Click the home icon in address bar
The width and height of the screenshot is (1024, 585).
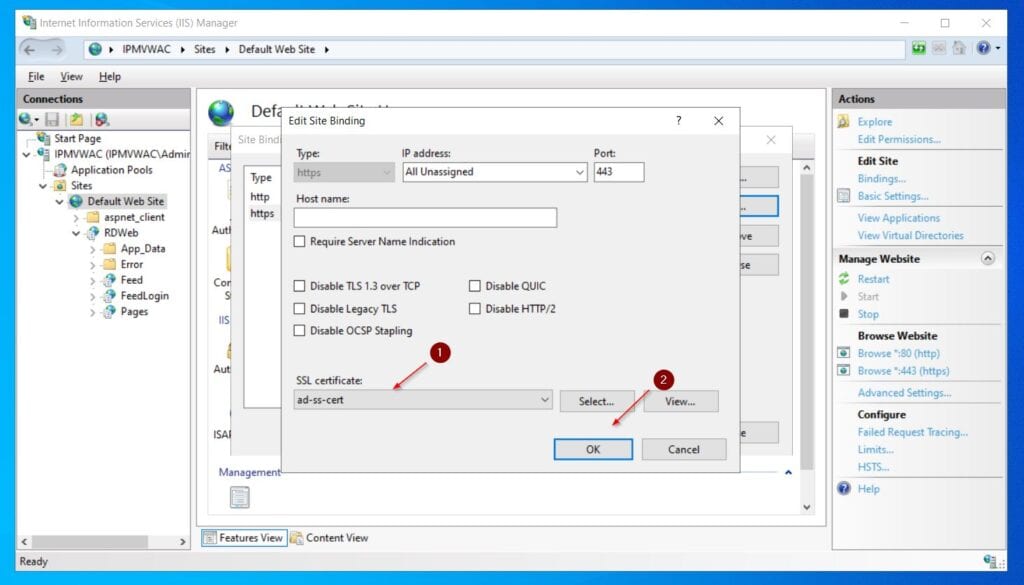point(959,48)
